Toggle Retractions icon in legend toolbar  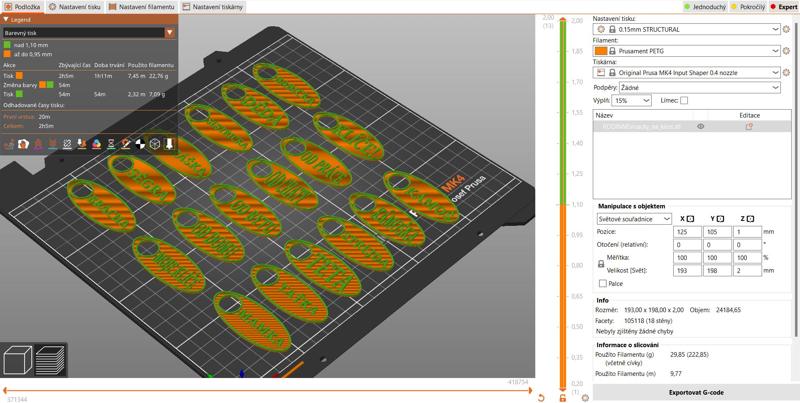38,145
